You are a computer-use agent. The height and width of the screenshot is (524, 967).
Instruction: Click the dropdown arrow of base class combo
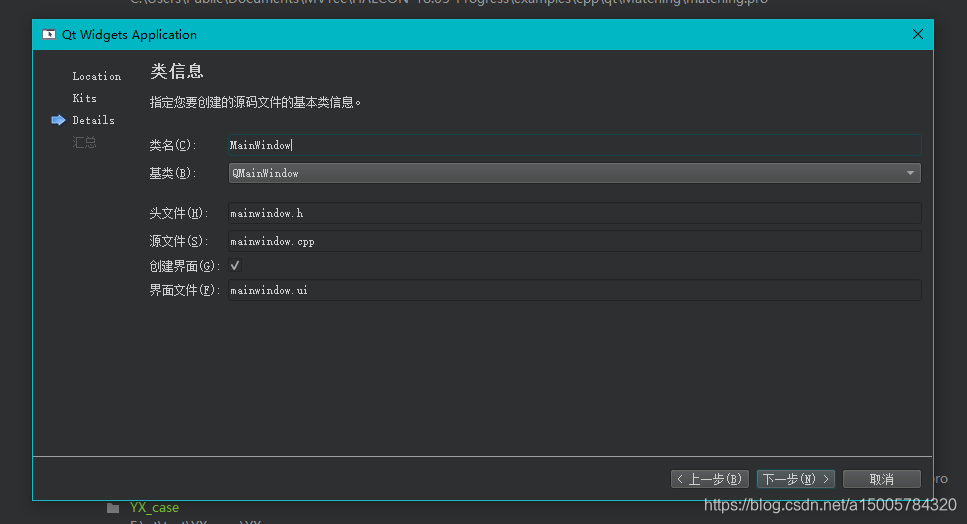[x=910, y=173]
